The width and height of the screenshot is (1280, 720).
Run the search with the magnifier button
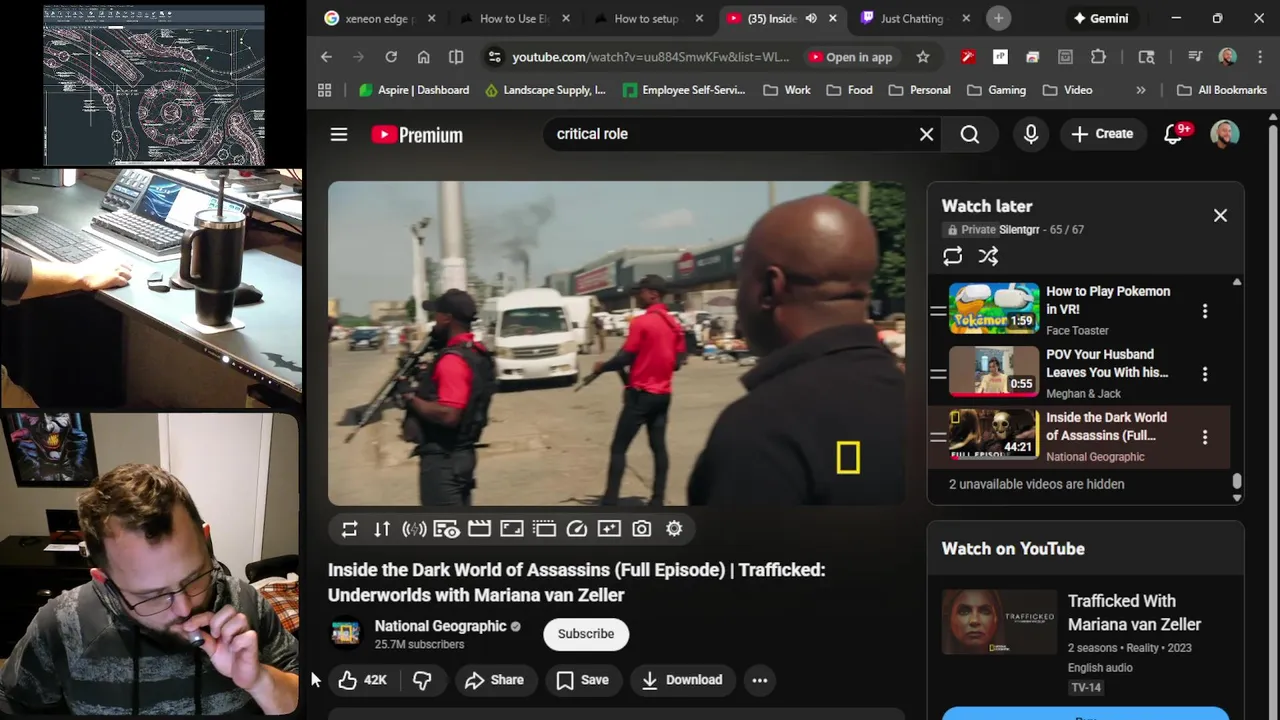click(x=969, y=134)
